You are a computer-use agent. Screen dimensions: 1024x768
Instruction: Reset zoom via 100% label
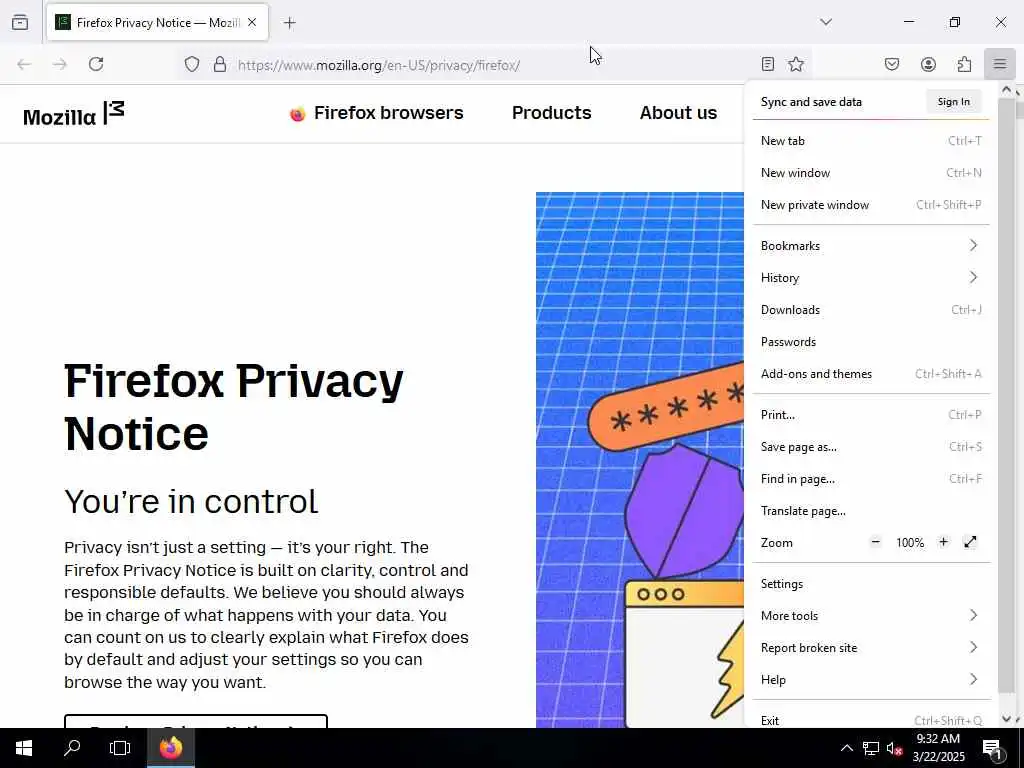pyautogui.click(x=910, y=543)
